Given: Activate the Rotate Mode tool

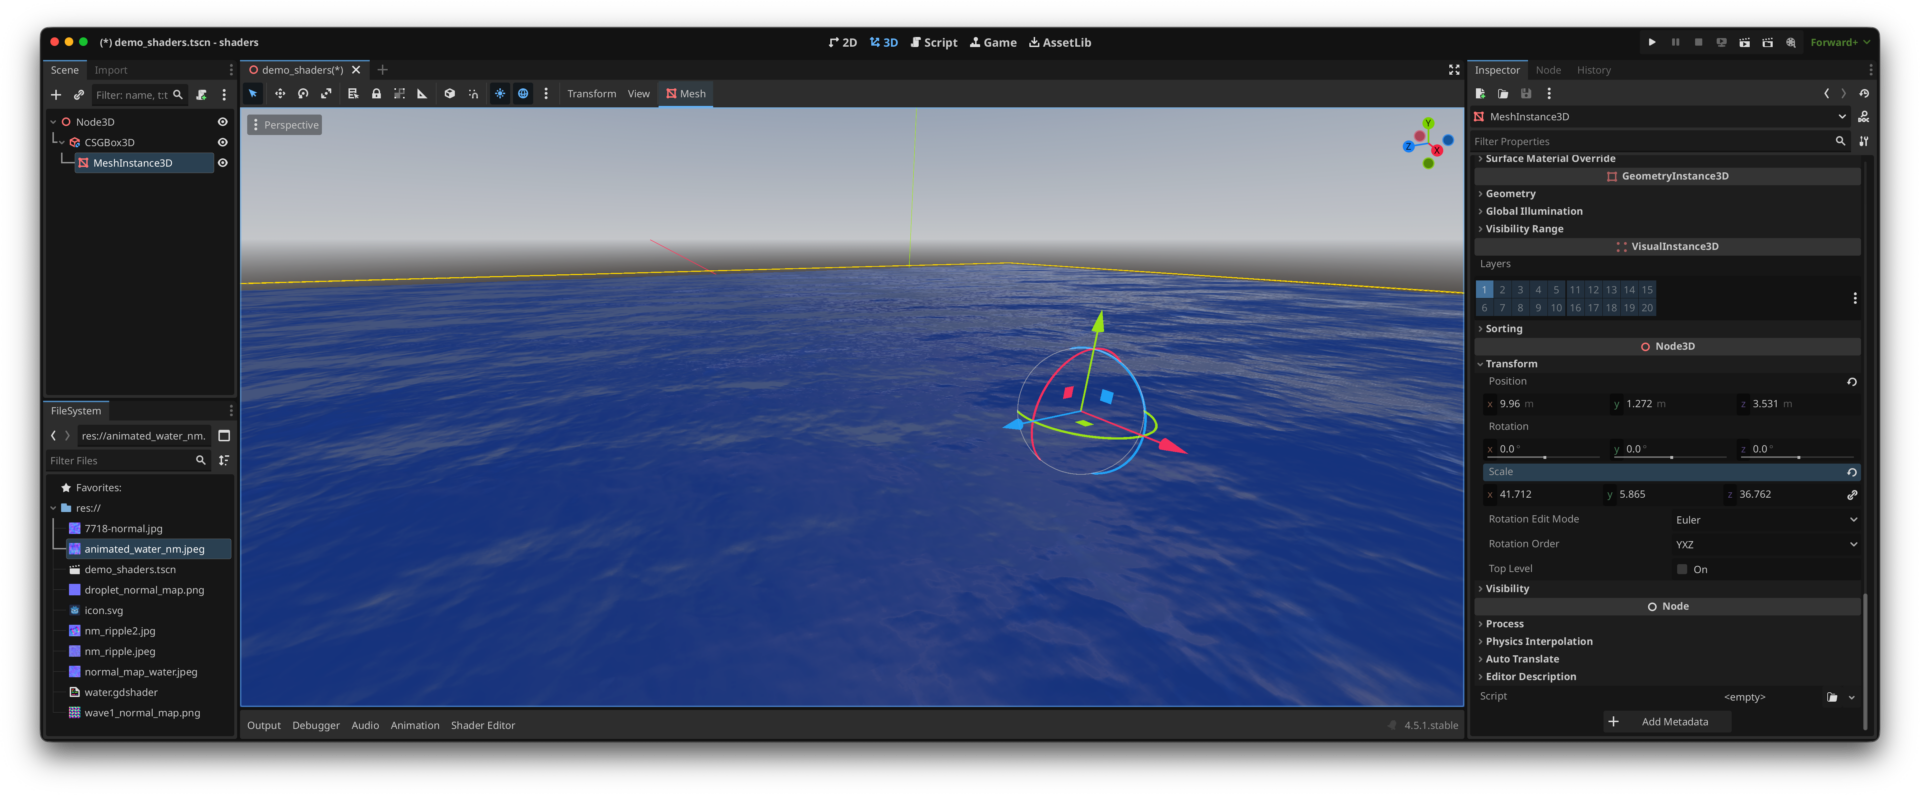Looking at the screenshot, I should point(303,94).
